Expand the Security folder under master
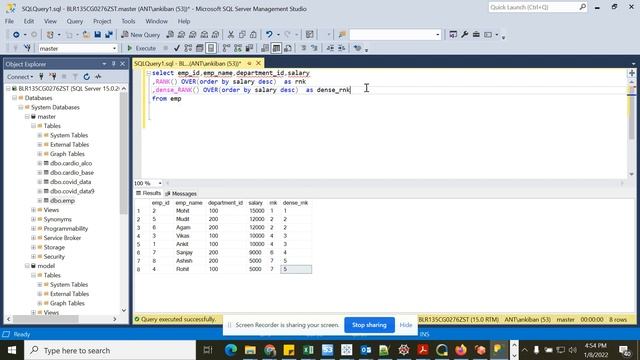Viewport: 640px width, 360px height. [33, 256]
